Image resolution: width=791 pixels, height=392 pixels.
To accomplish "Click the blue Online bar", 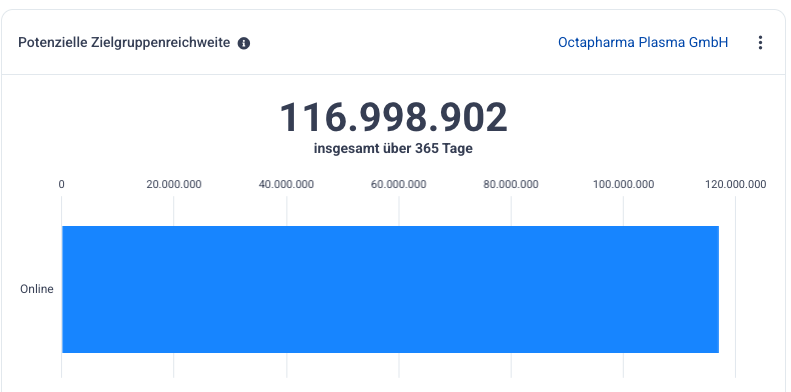I will [390, 289].
